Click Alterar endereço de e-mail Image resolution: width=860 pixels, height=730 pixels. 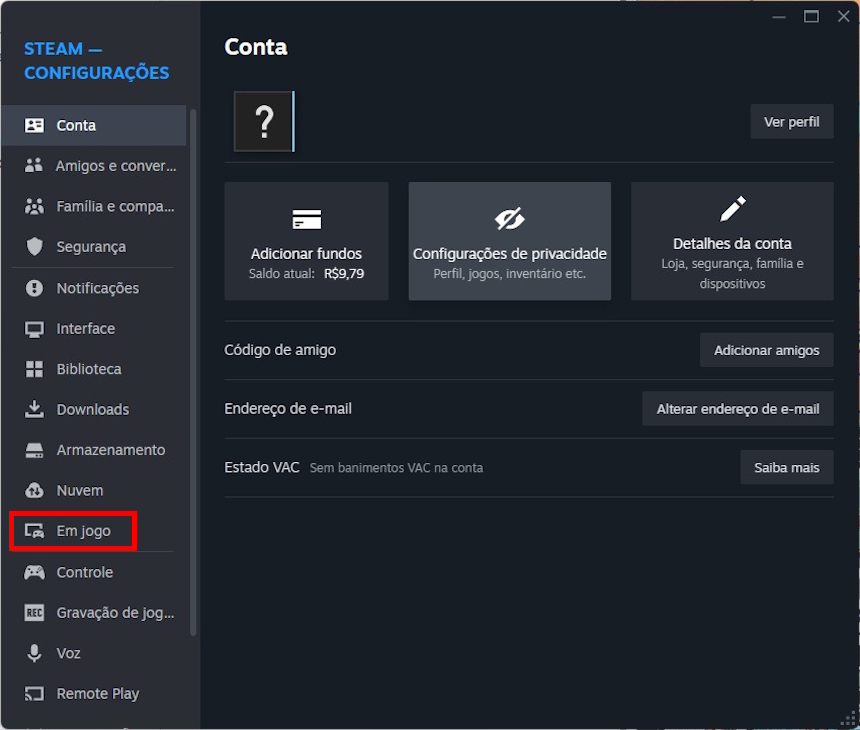(737, 408)
